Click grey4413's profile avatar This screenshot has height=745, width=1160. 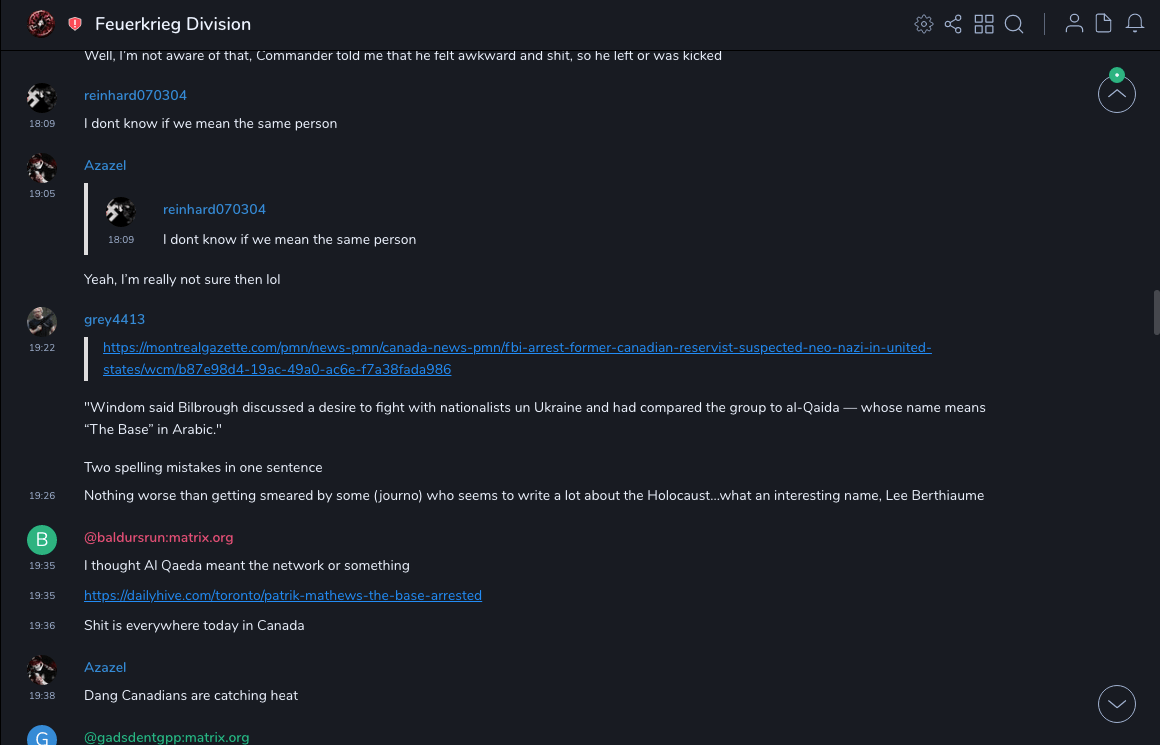[x=41, y=321]
